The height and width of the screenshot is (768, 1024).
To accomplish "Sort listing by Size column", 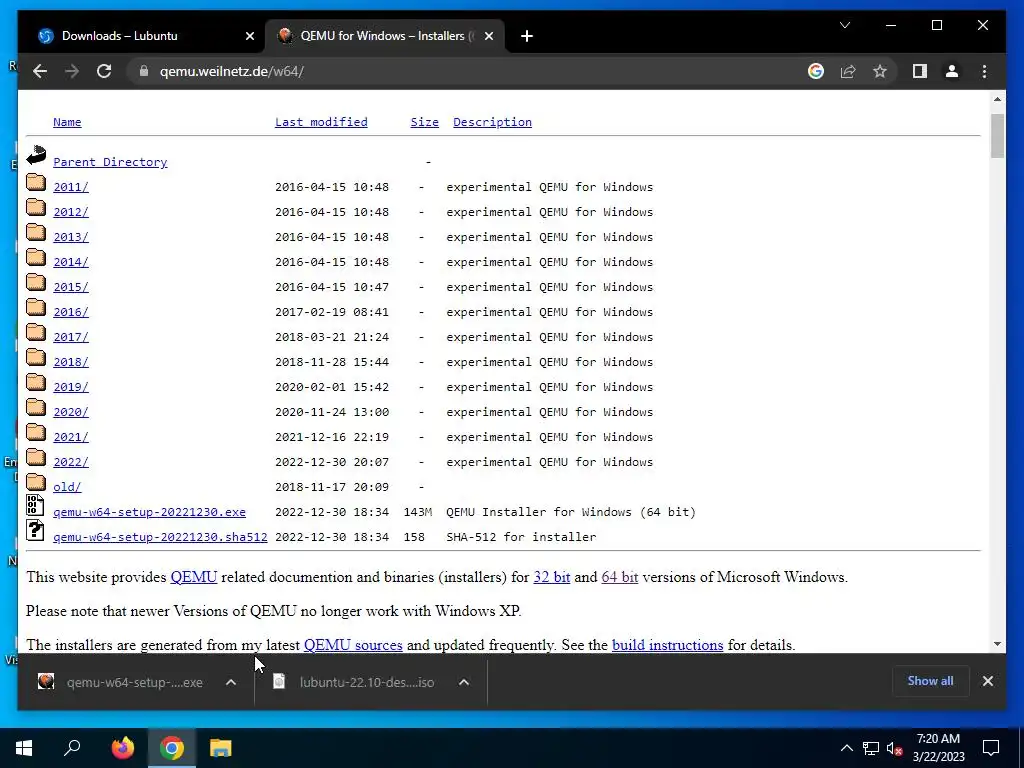I will [x=424, y=122].
